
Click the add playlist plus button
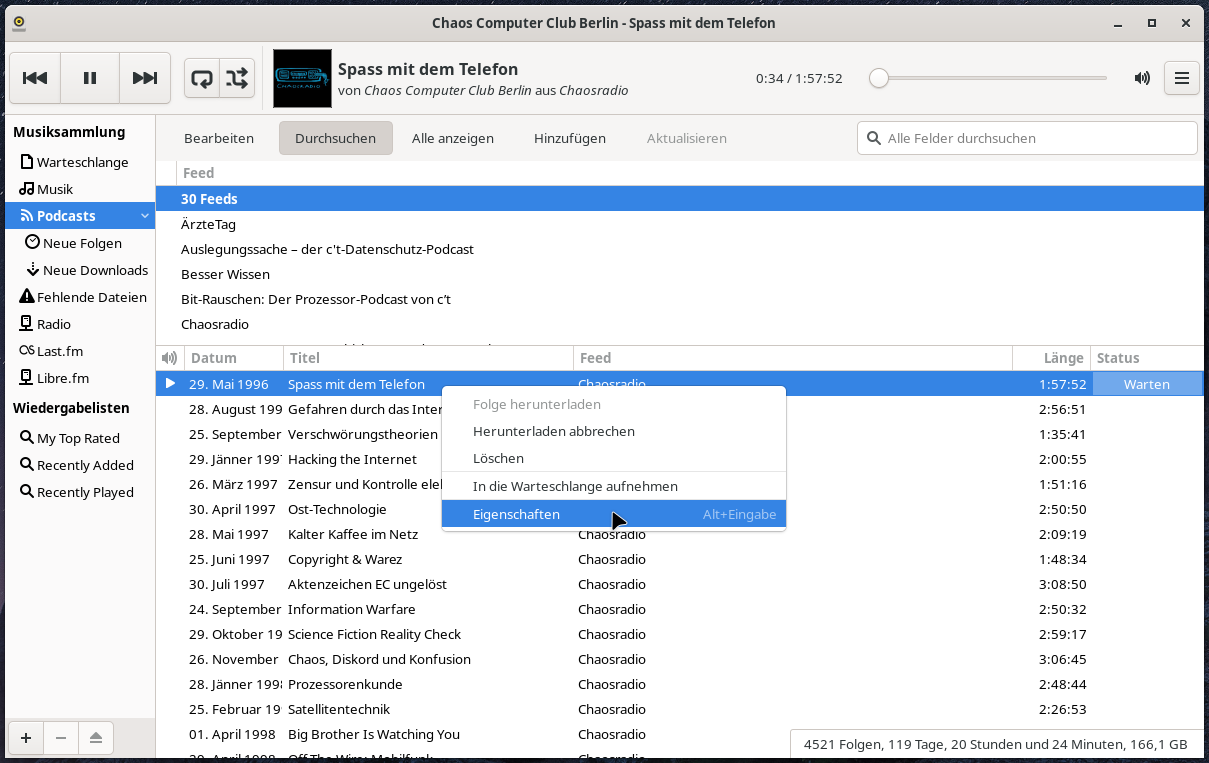pyautogui.click(x=26, y=738)
